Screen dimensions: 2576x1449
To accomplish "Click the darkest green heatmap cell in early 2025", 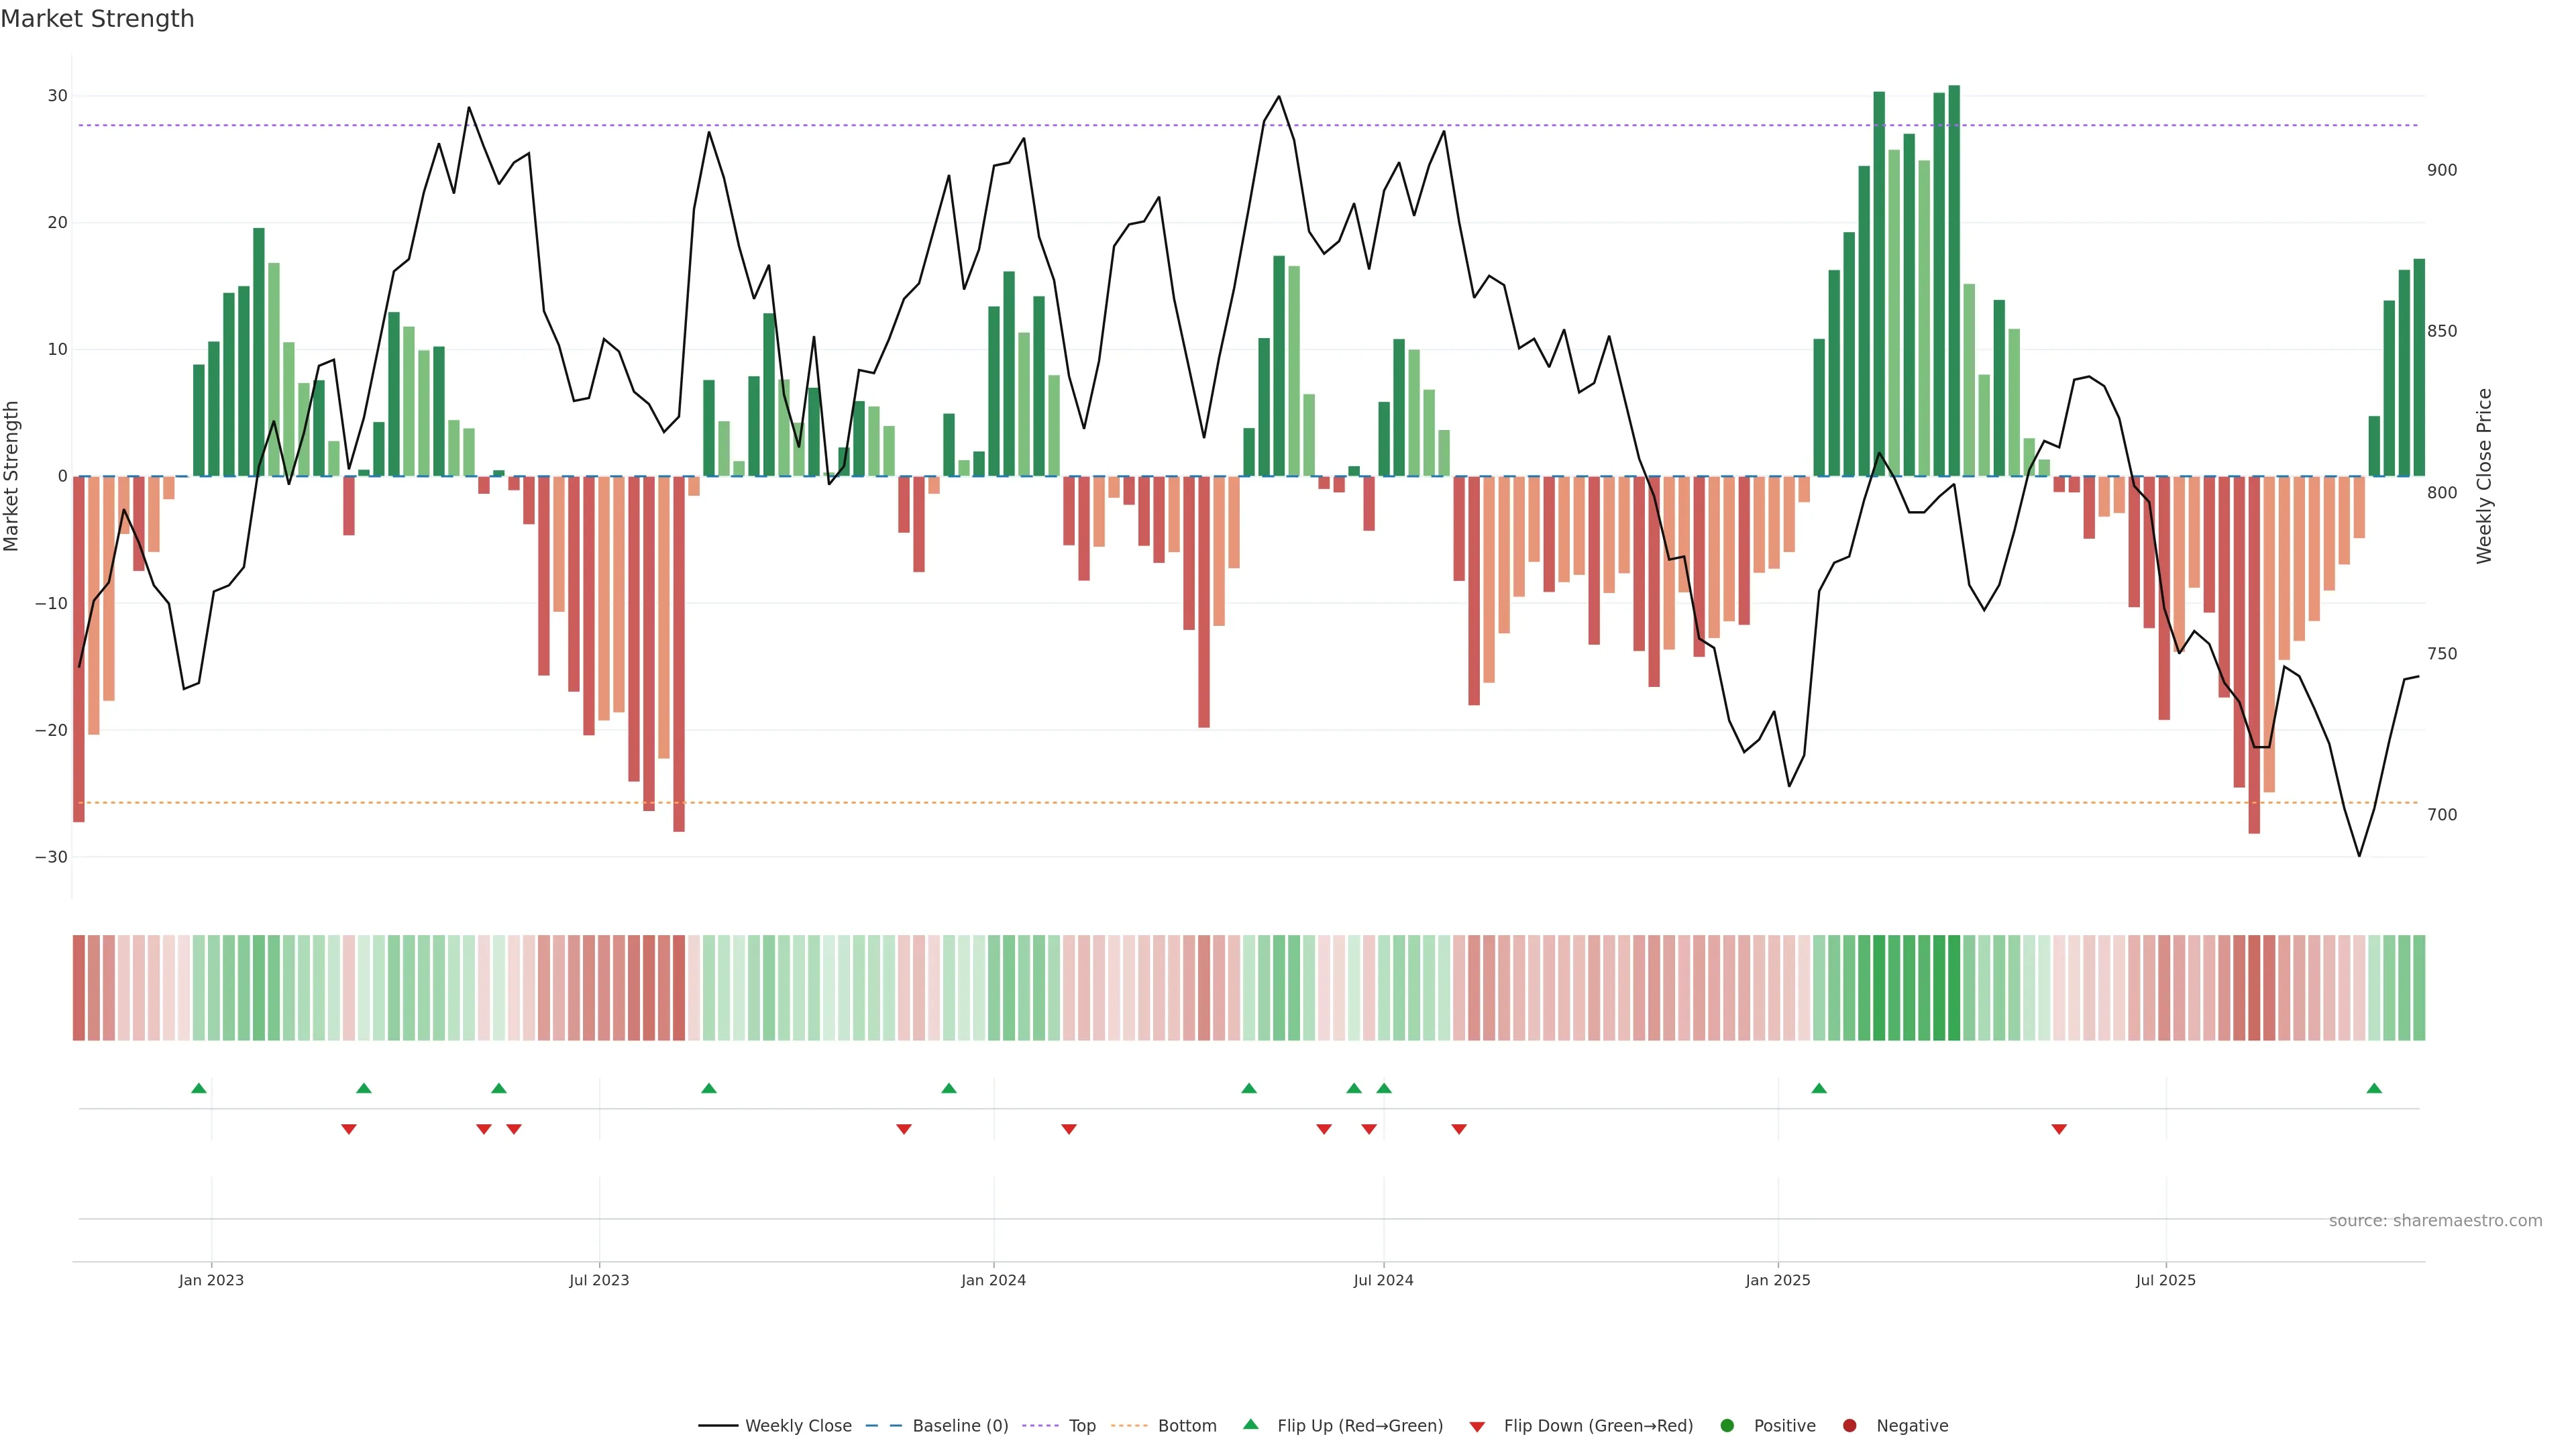I will [x=1954, y=988].
